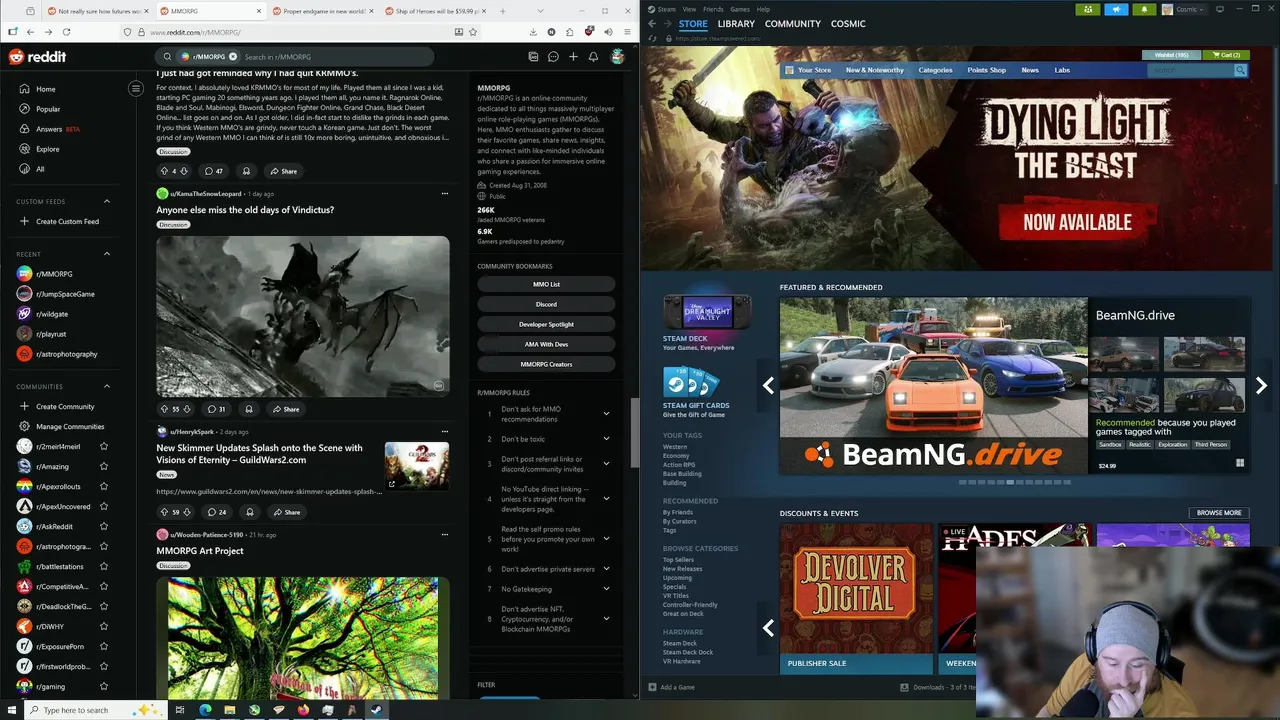Open MMO List community bookmark
1280x720 pixels.
[546, 284]
